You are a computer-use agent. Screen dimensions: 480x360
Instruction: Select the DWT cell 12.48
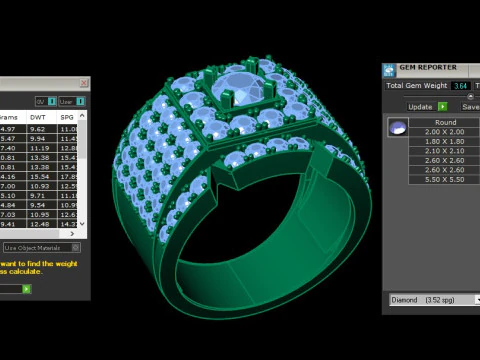point(42,224)
